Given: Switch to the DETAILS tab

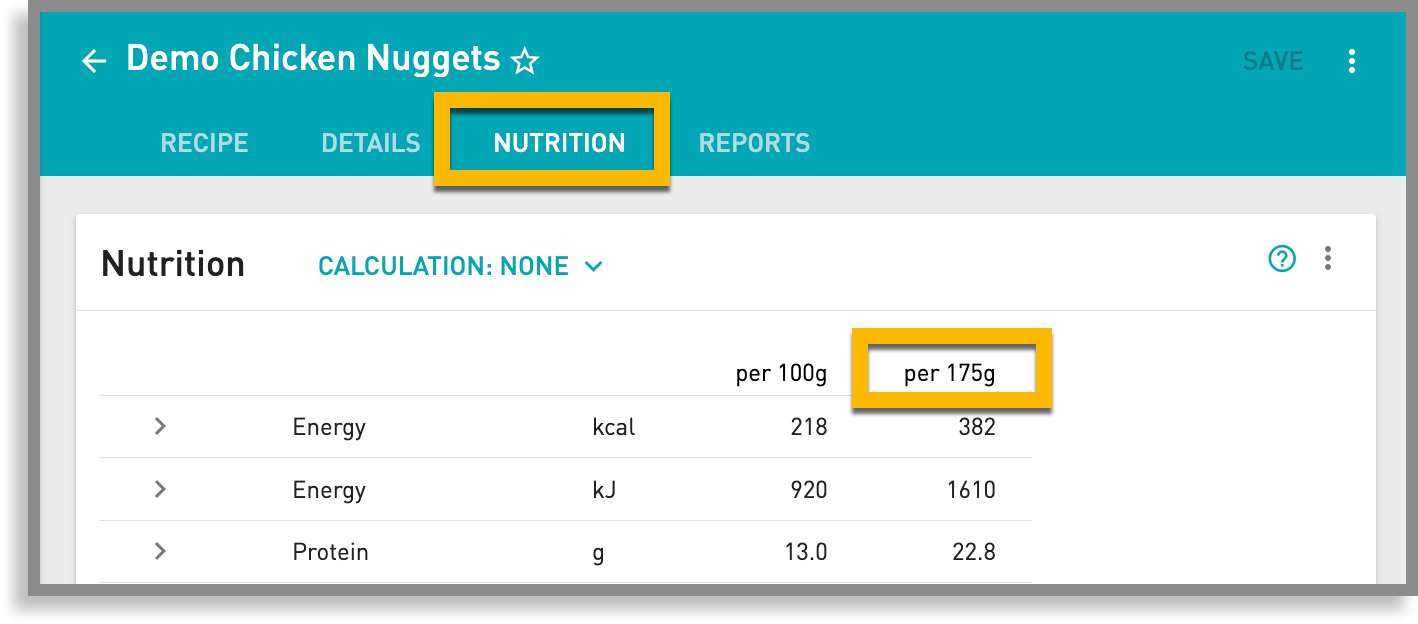Looking at the screenshot, I should [370, 142].
